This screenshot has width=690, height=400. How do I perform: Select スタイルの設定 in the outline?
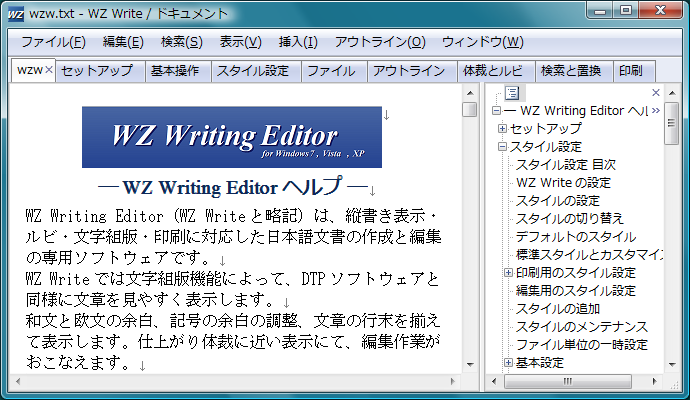click(x=558, y=201)
